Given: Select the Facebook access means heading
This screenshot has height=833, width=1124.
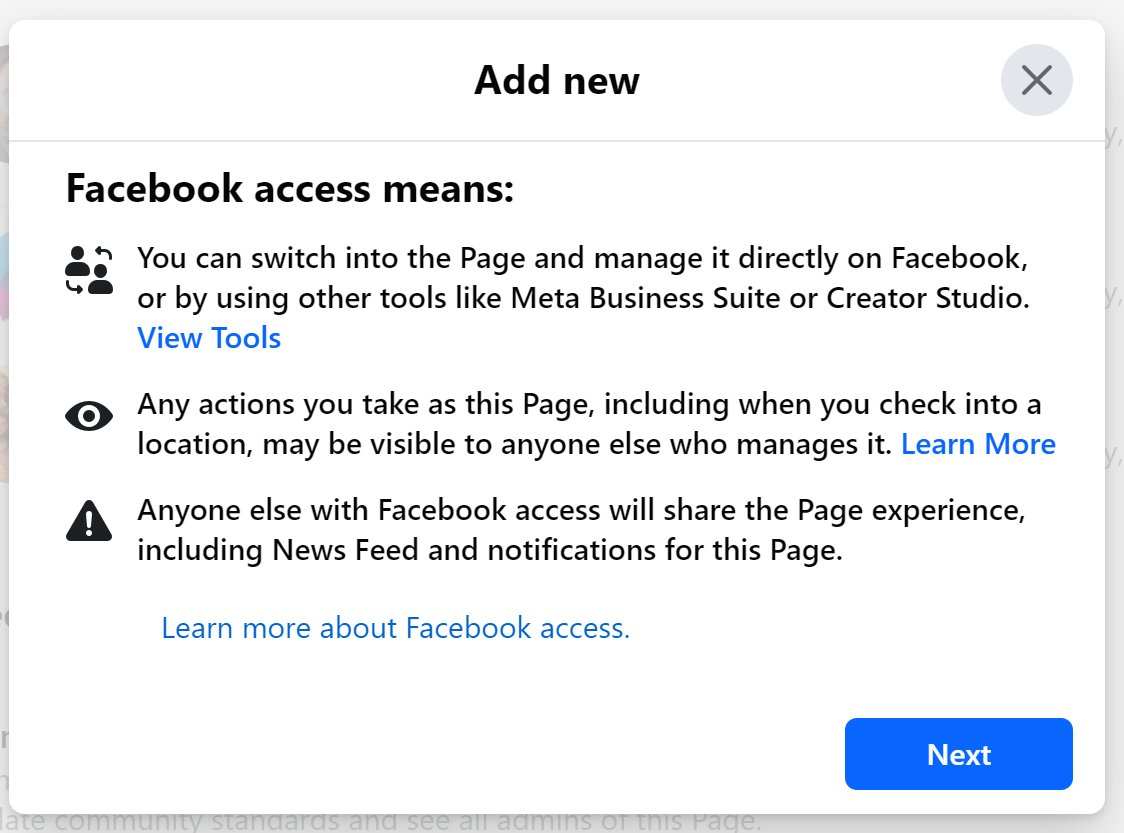Looking at the screenshot, I should tap(290, 189).
